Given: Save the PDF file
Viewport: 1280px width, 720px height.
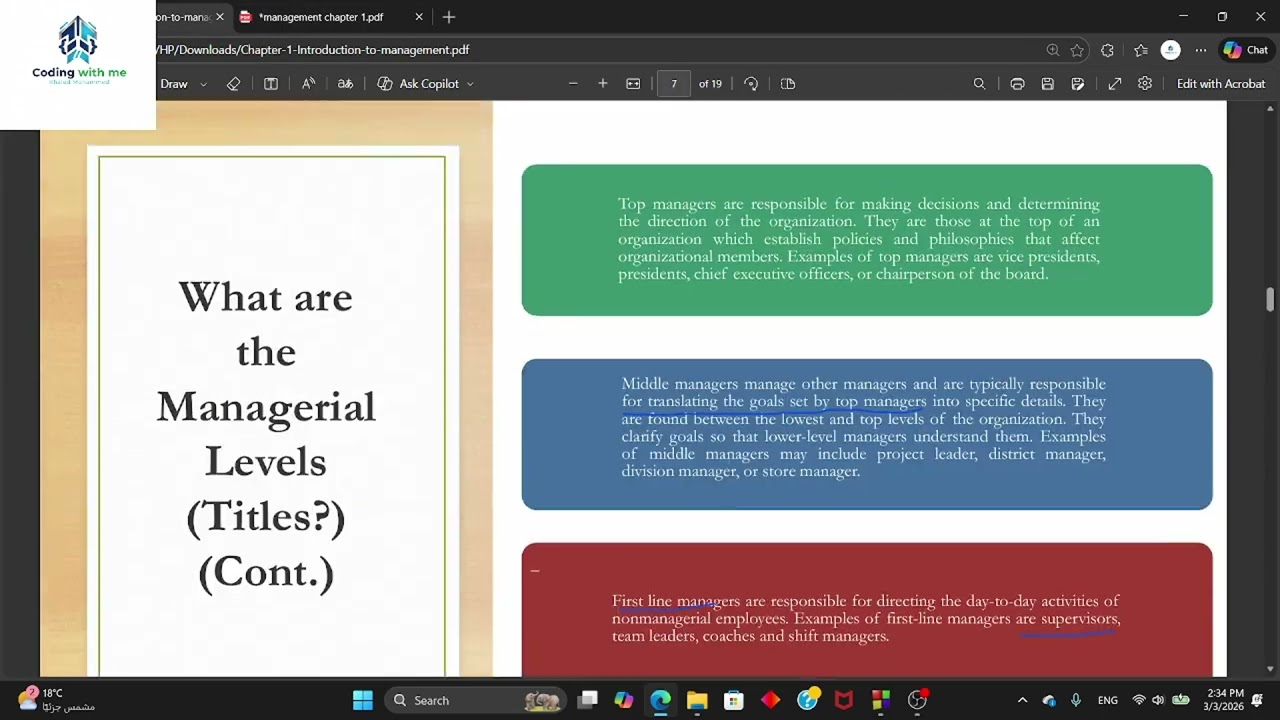Looking at the screenshot, I should coord(1047,84).
